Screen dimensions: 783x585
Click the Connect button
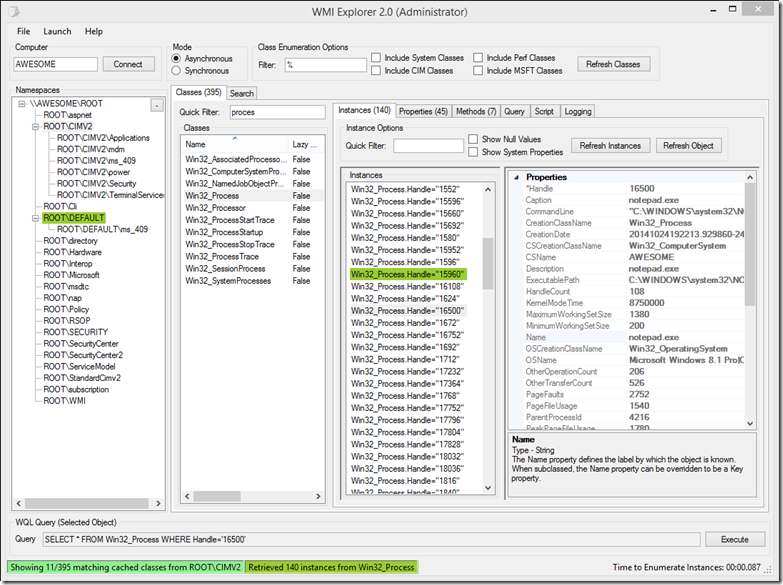[128, 64]
